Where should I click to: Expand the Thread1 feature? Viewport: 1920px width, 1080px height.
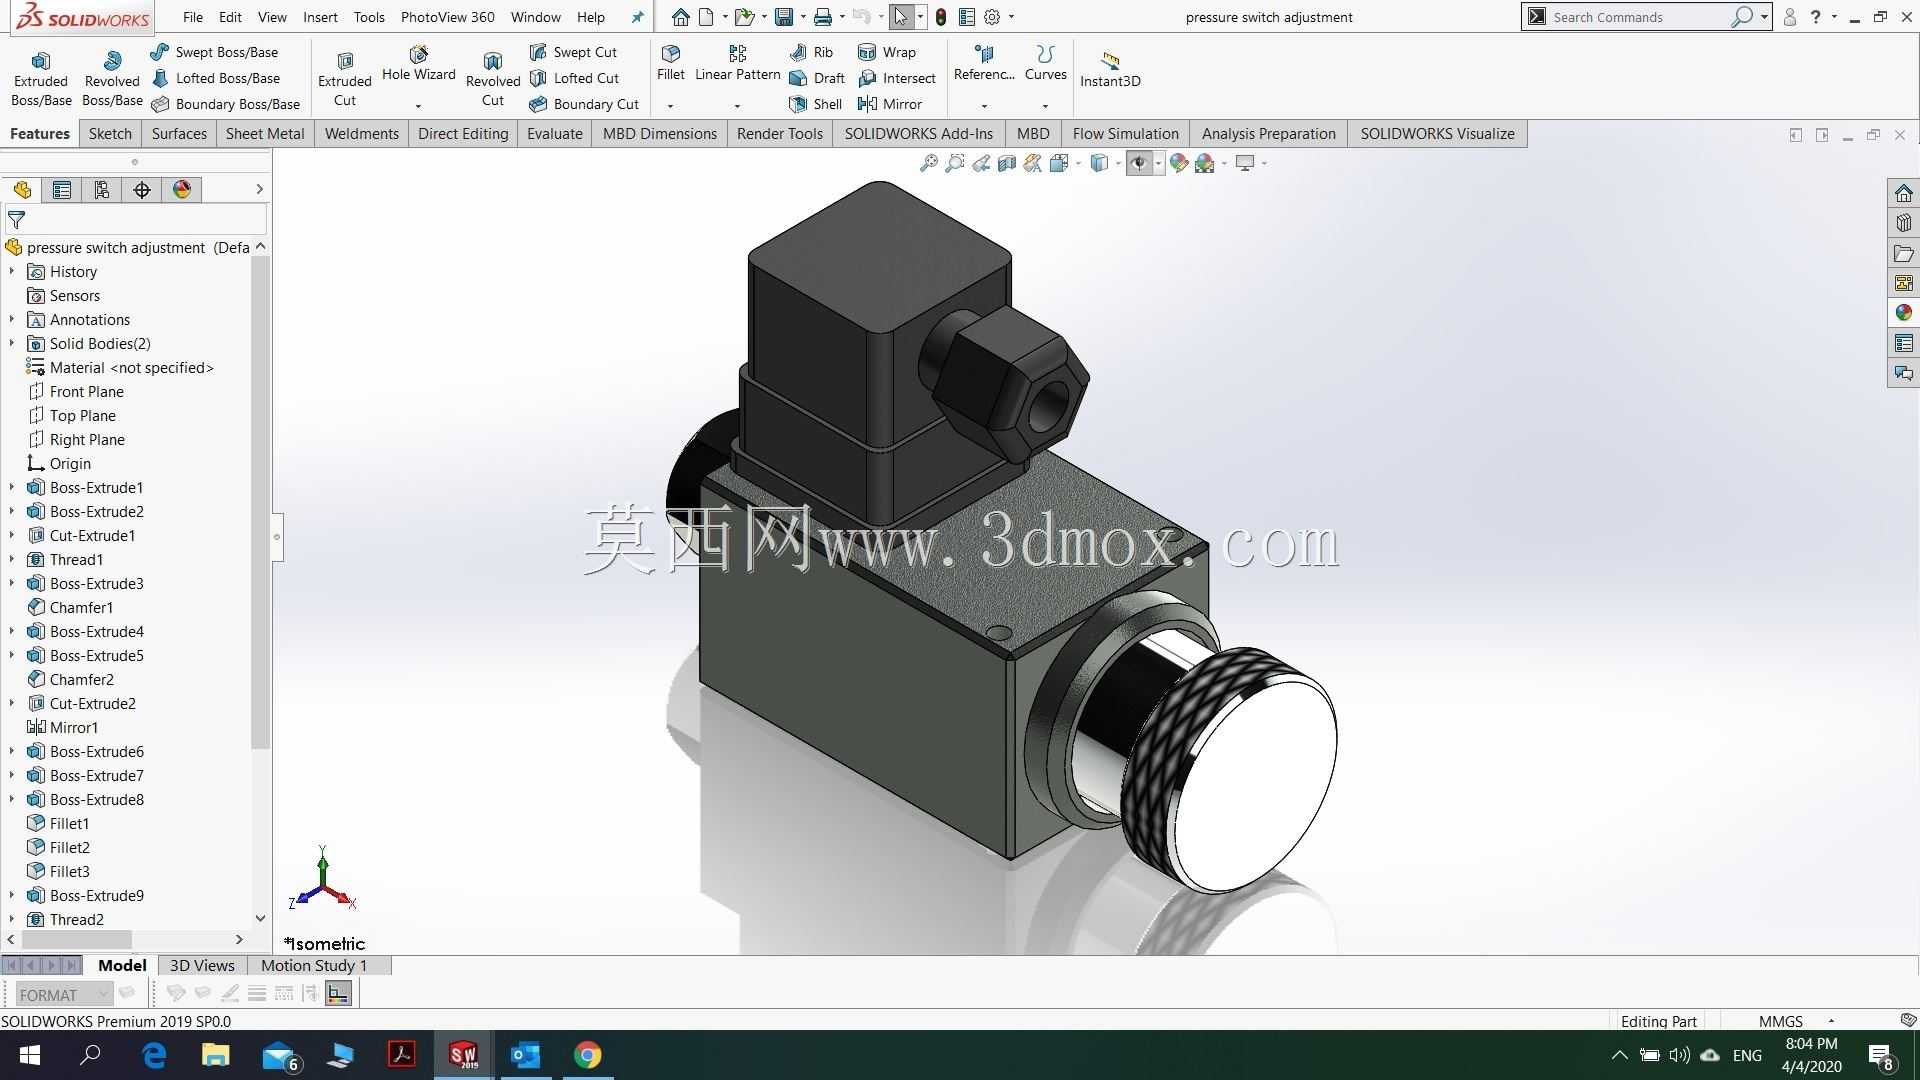[11, 559]
